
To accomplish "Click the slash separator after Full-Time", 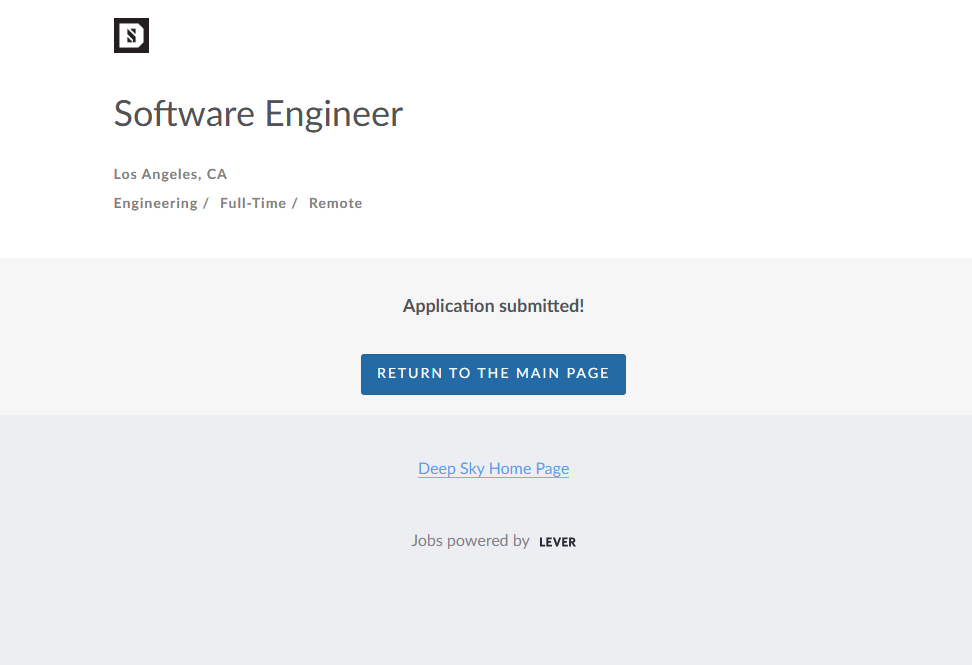I will (x=295, y=203).
